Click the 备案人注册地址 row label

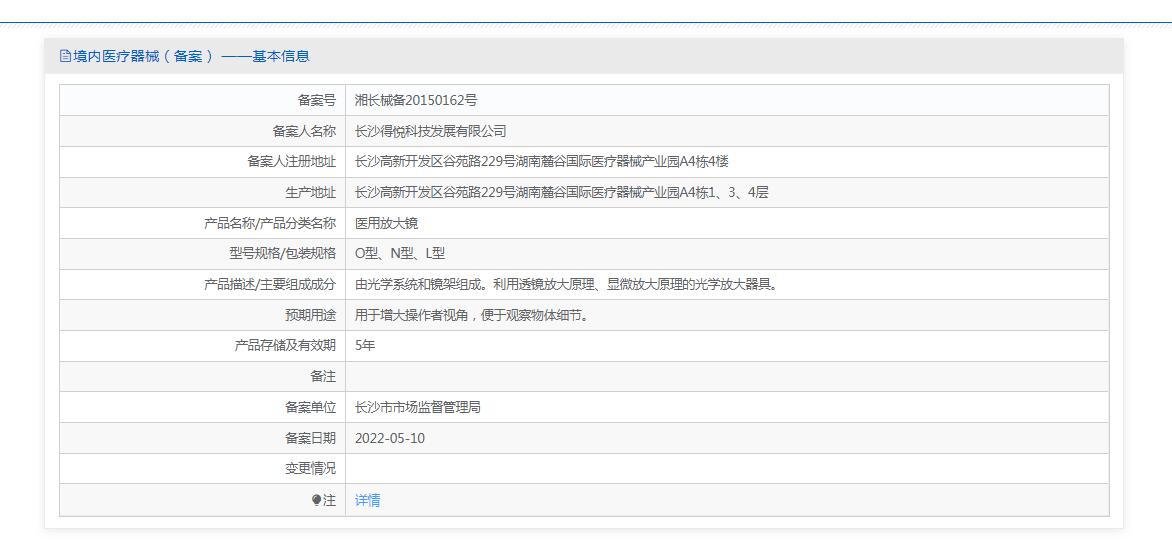[x=292, y=162]
